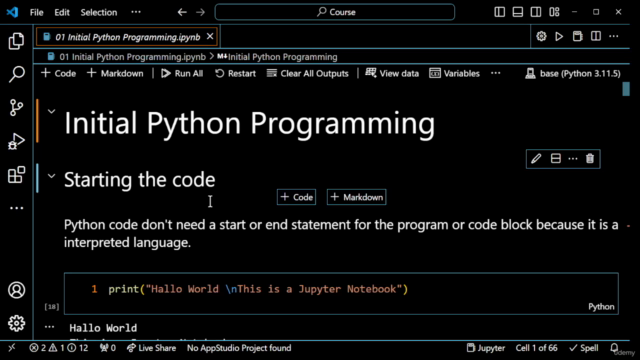Delete the cell with the trash icon
This screenshot has height=360, width=640.
coord(590,158)
